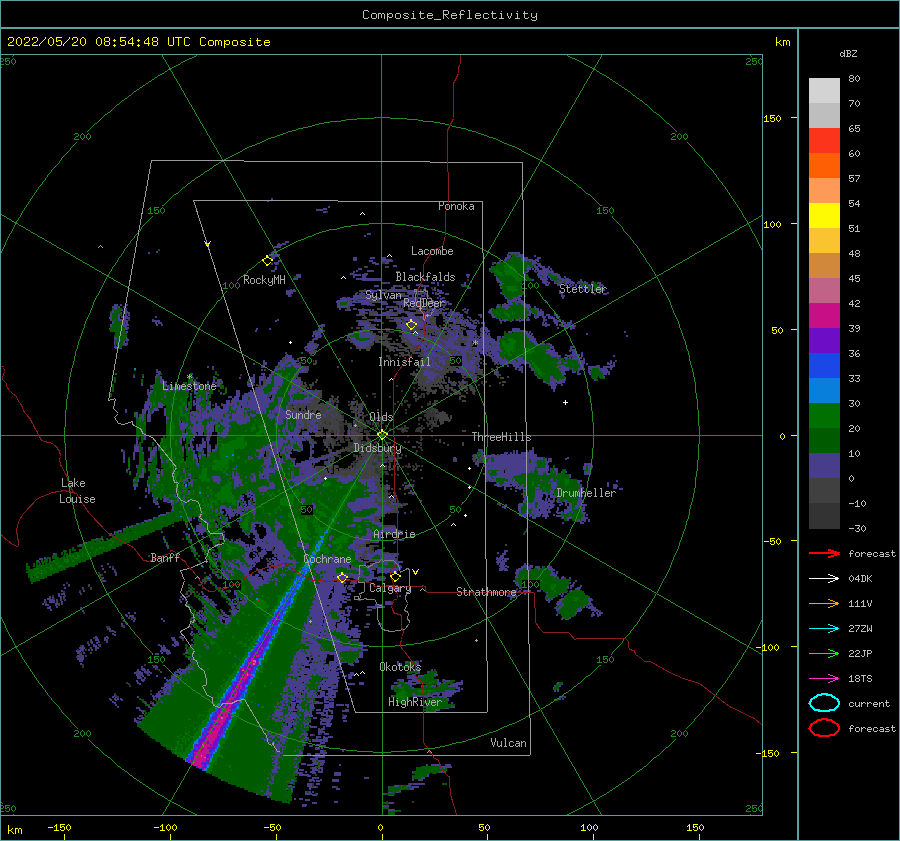This screenshot has height=841, width=900.
Task: Click the Blackfalds city label
Action: tap(425, 277)
